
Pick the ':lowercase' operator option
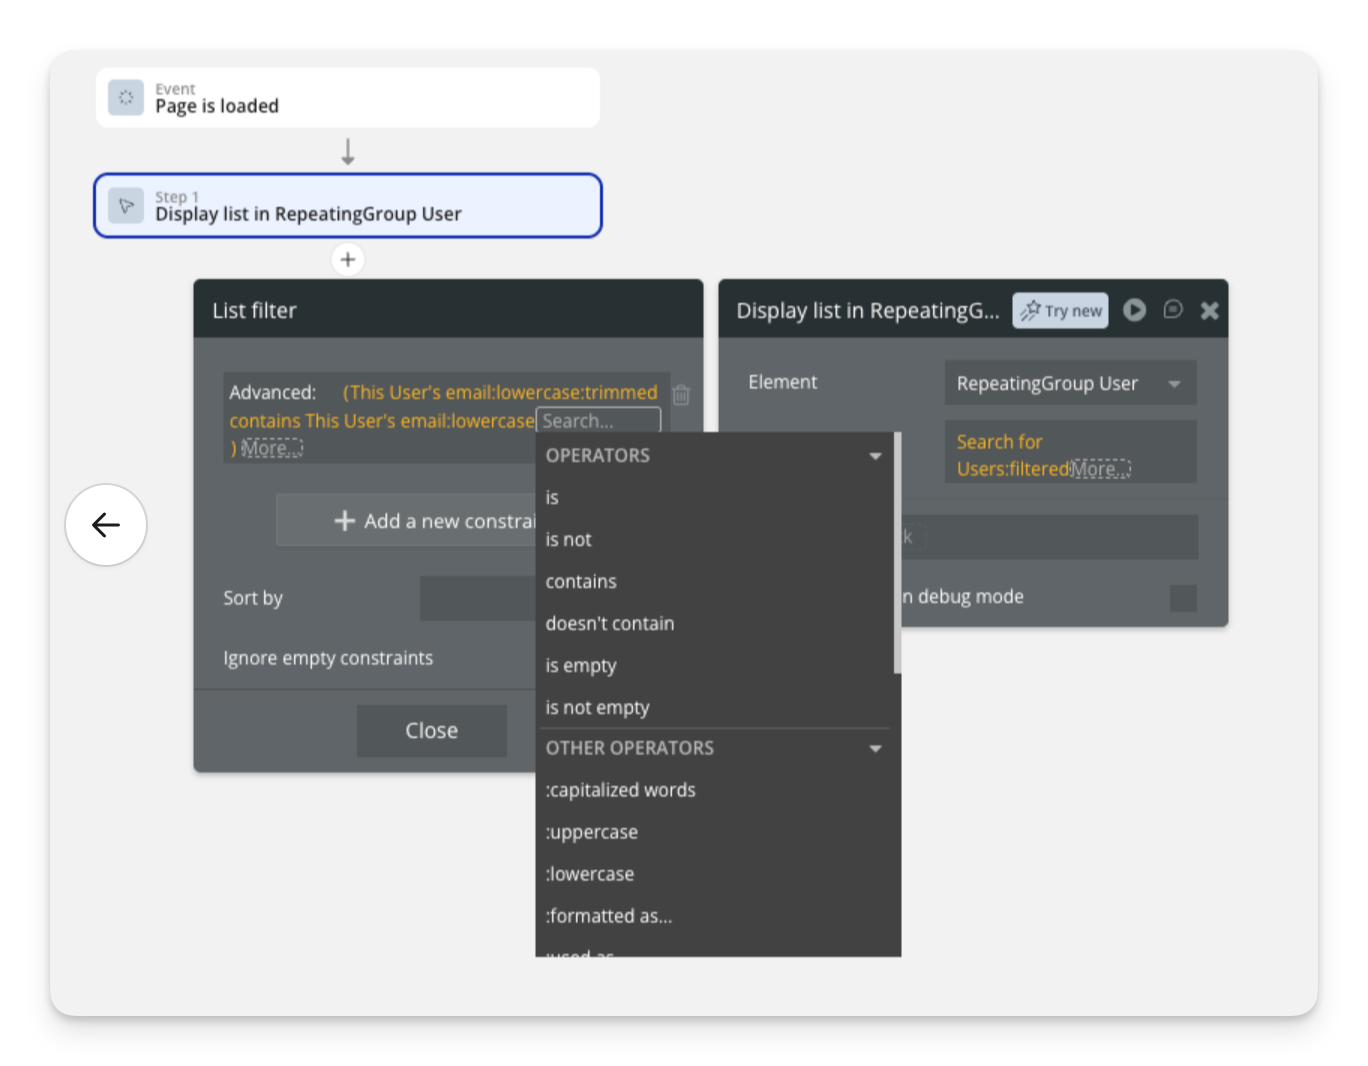[590, 874]
